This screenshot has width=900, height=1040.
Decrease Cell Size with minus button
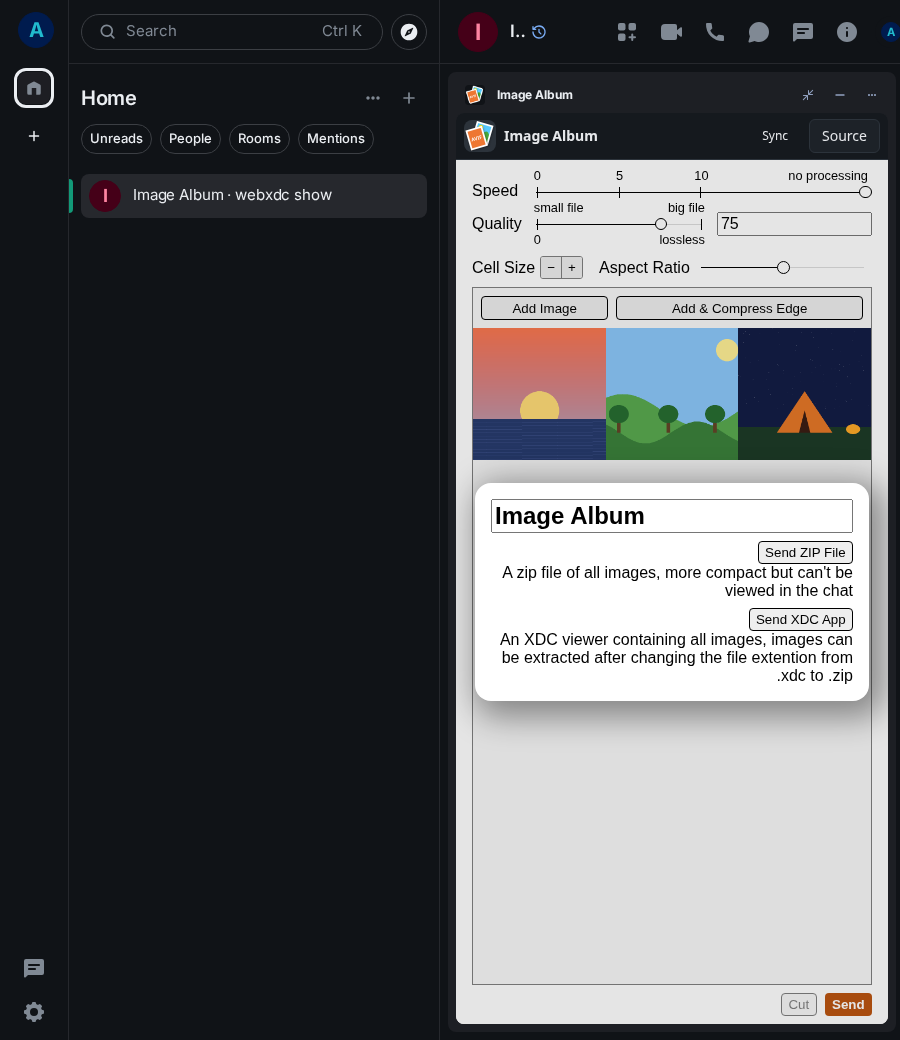[551, 268]
